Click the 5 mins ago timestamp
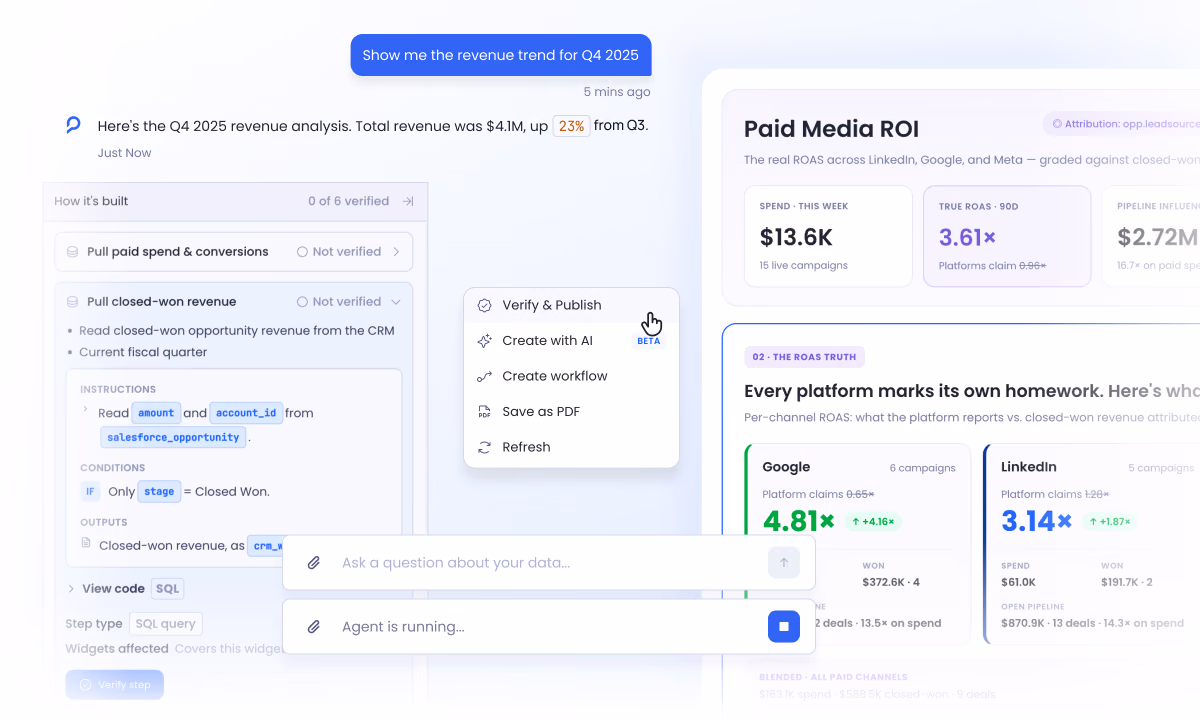 (617, 92)
